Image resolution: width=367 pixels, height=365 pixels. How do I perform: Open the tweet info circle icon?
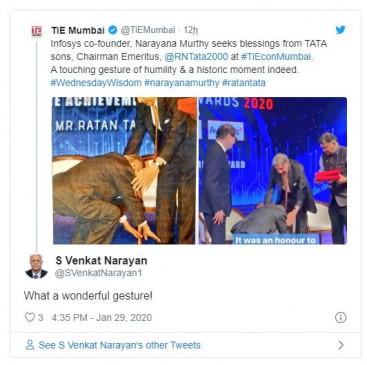340,317
